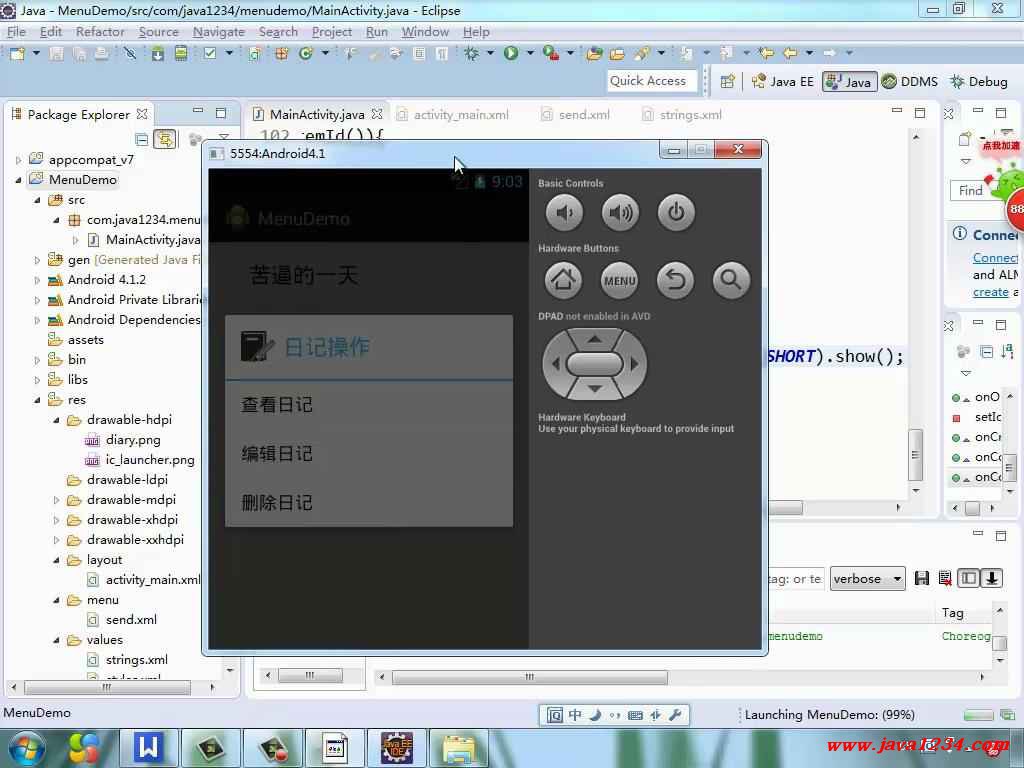Click the Find field in the task list

pyautogui.click(x=971, y=191)
